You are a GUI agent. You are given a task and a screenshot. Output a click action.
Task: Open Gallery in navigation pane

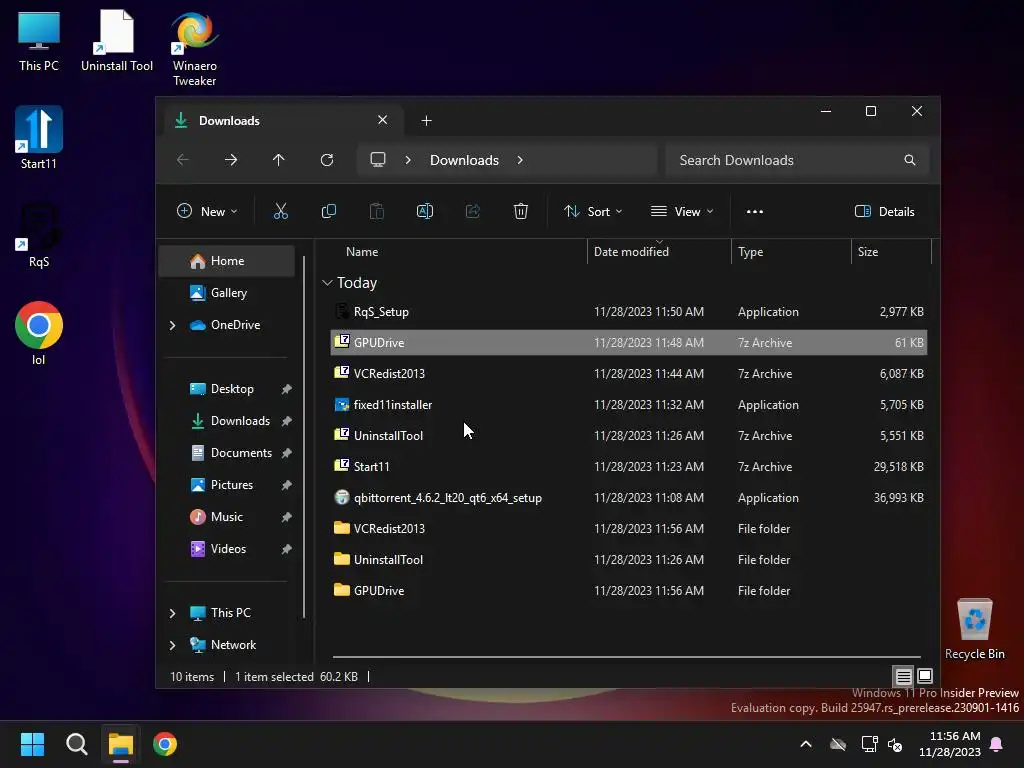click(x=227, y=293)
